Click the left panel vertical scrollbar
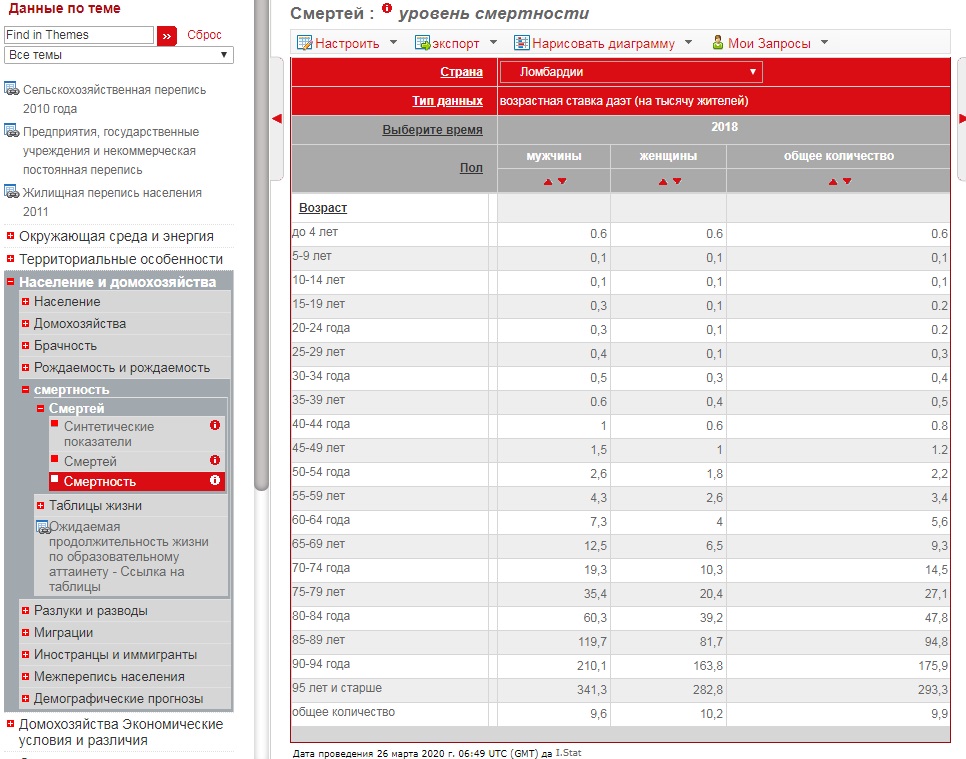 [262, 245]
